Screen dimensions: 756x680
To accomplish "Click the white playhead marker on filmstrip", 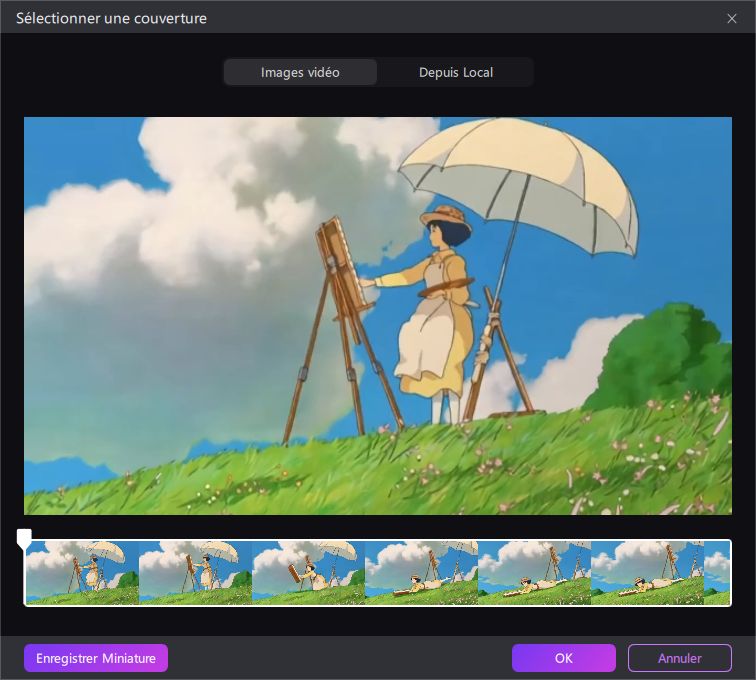I will (x=24, y=538).
